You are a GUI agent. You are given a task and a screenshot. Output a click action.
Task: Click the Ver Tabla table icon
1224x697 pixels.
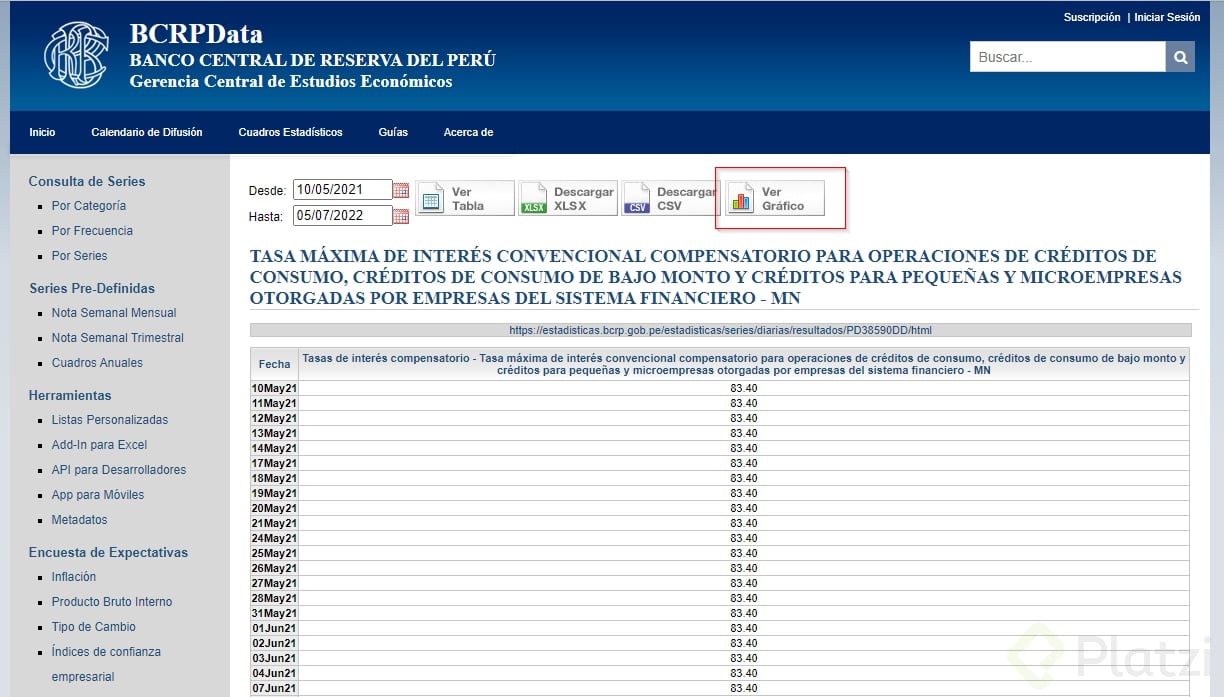(x=432, y=197)
